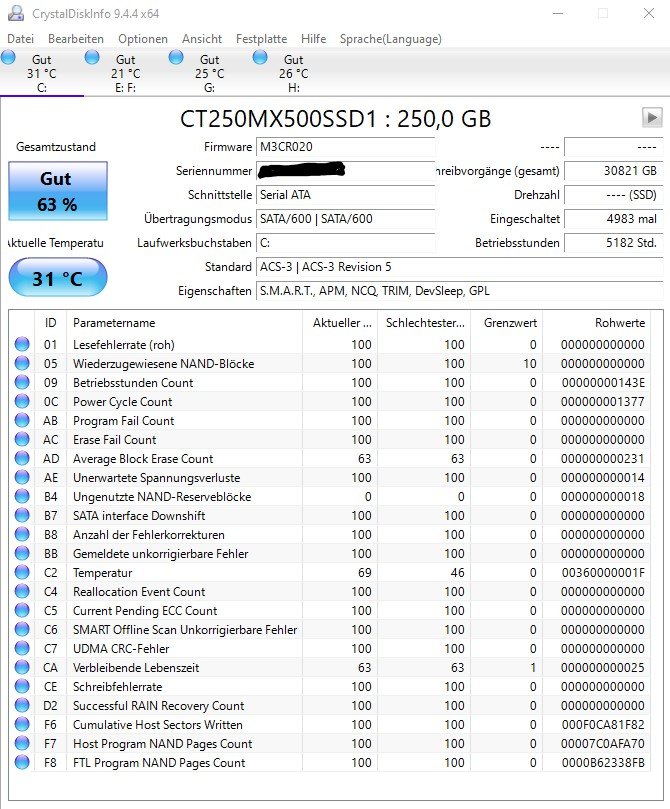The height and width of the screenshot is (809, 670).
Task: Click raw value 00360000001F in Temperatur row
Action: 603,573
